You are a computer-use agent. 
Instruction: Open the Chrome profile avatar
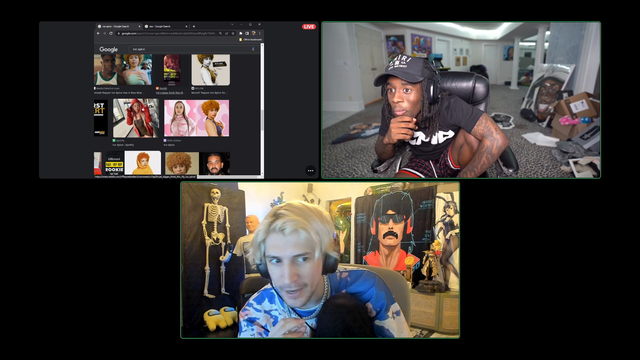click(253, 33)
